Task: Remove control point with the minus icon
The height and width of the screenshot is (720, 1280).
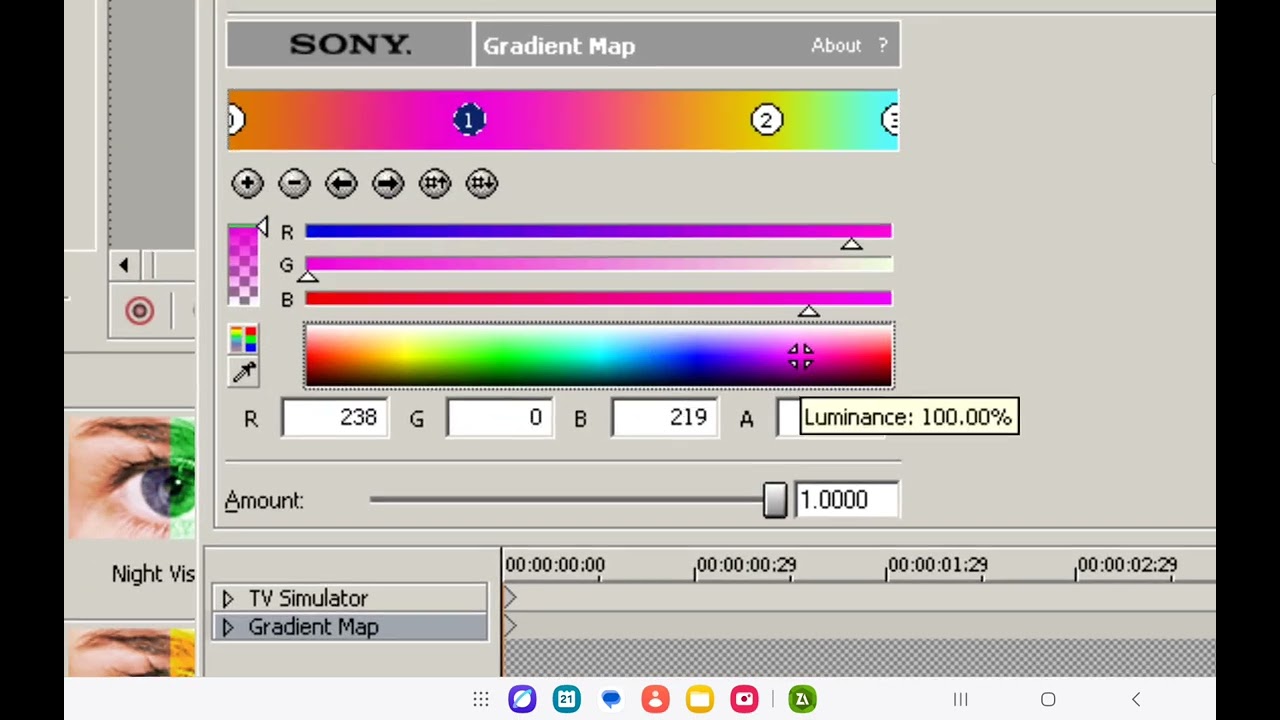Action: [x=294, y=183]
